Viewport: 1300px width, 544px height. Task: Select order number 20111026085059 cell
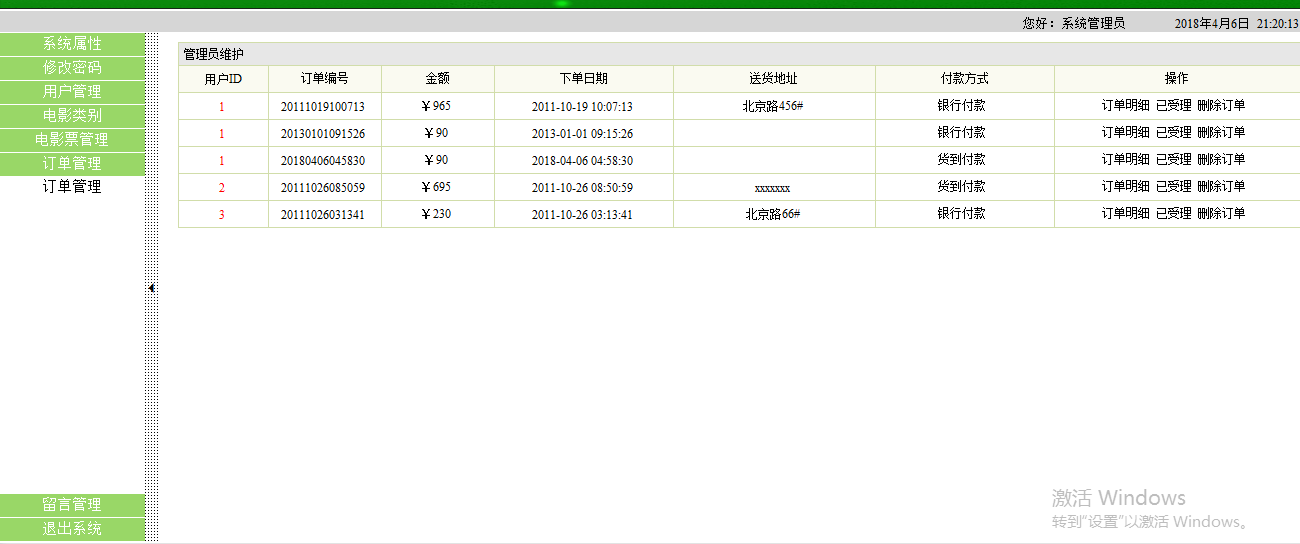coord(323,187)
